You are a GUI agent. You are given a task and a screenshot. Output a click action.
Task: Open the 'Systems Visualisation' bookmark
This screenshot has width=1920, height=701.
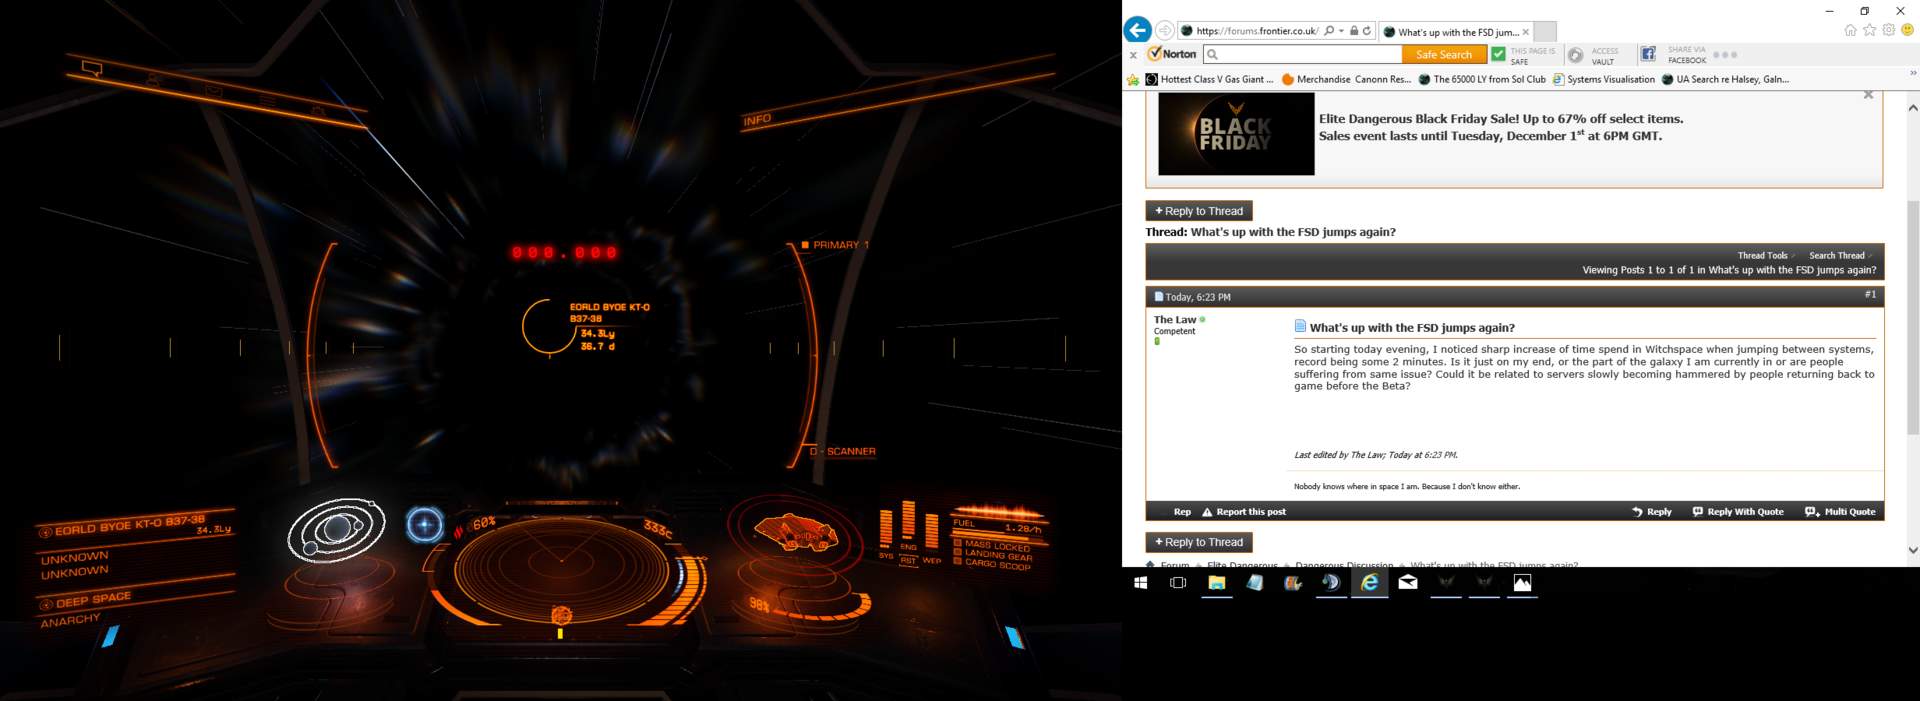pyautogui.click(x=1604, y=79)
